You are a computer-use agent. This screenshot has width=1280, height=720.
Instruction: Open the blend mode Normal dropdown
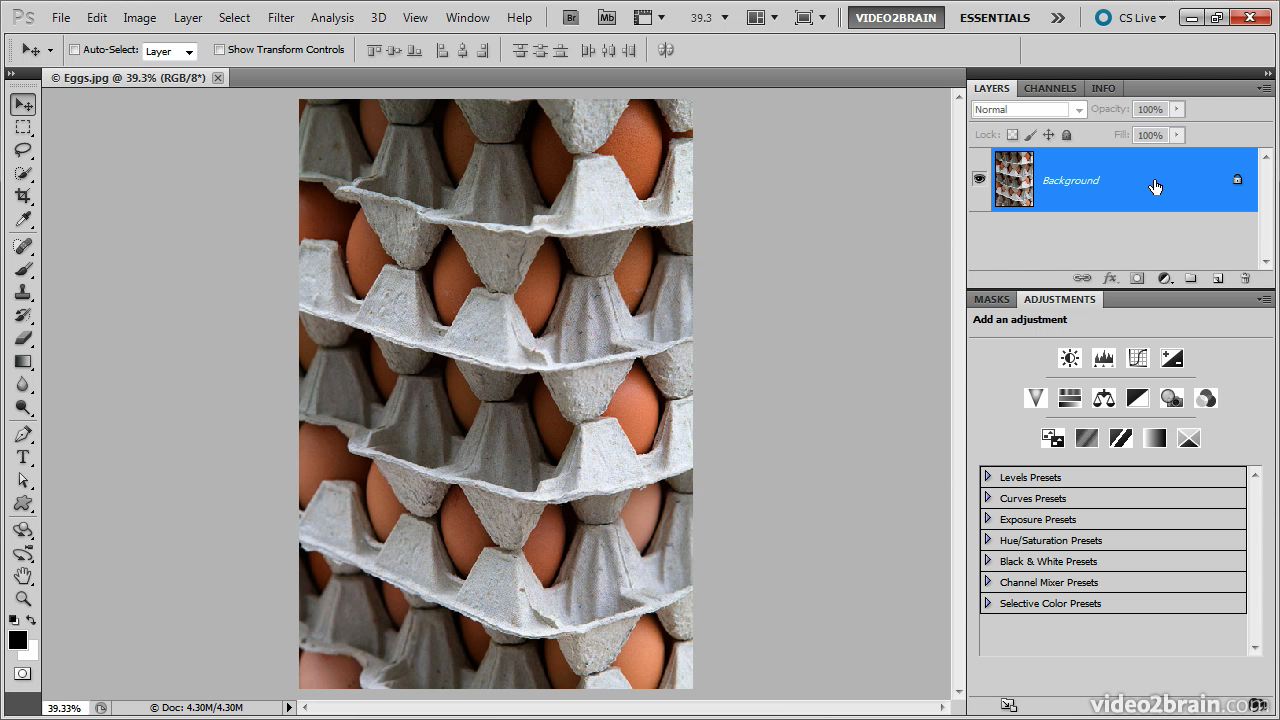click(1029, 110)
